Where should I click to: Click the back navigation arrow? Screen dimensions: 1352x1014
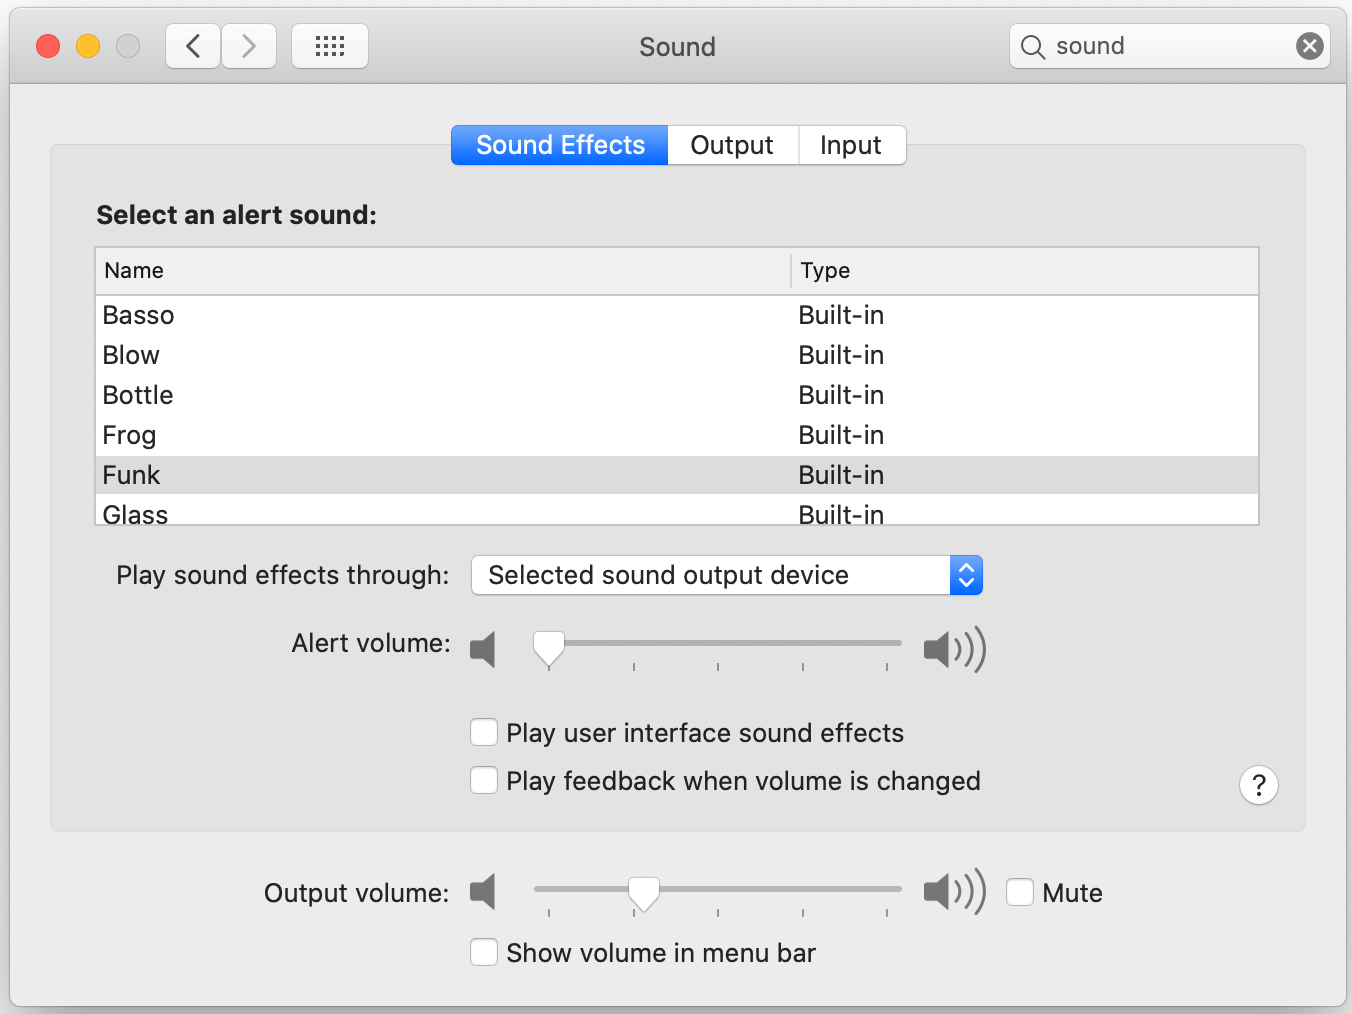[x=193, y=45]
